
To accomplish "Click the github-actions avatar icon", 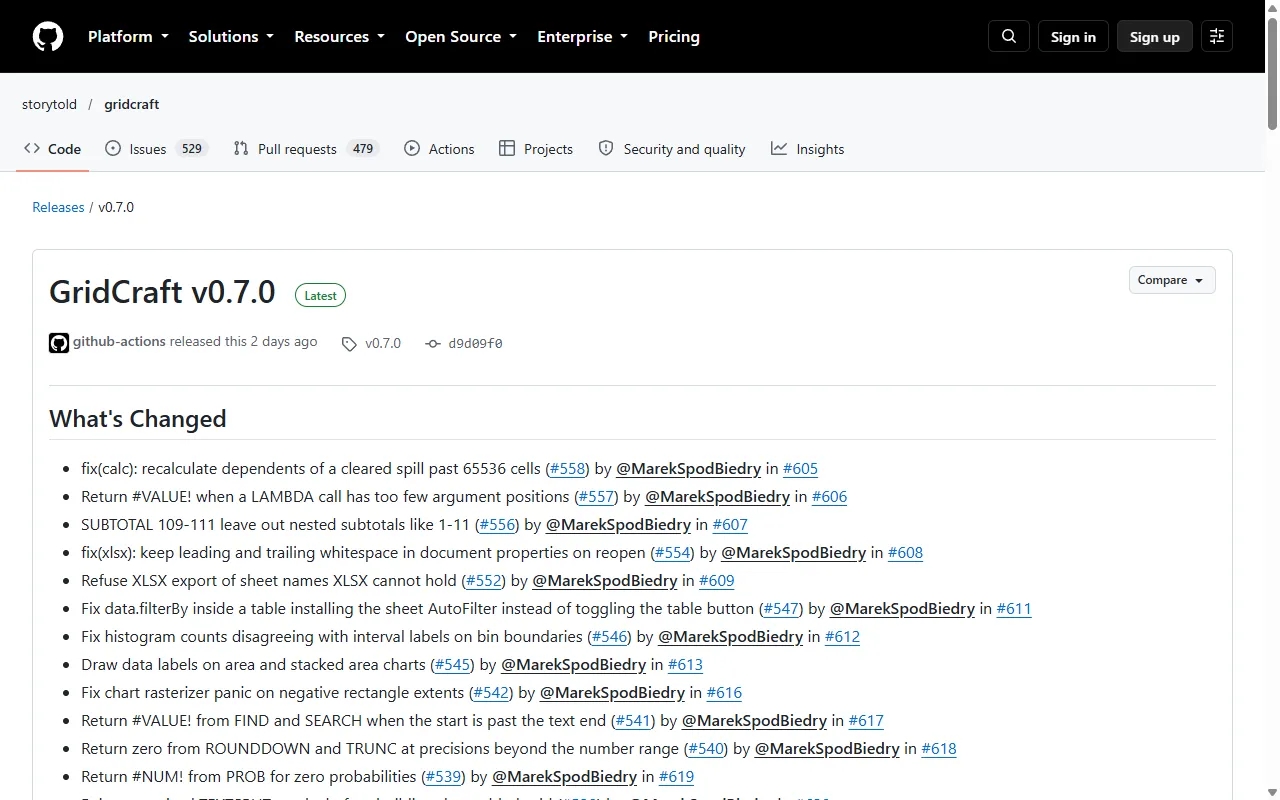I will click(x=59, y=343).
